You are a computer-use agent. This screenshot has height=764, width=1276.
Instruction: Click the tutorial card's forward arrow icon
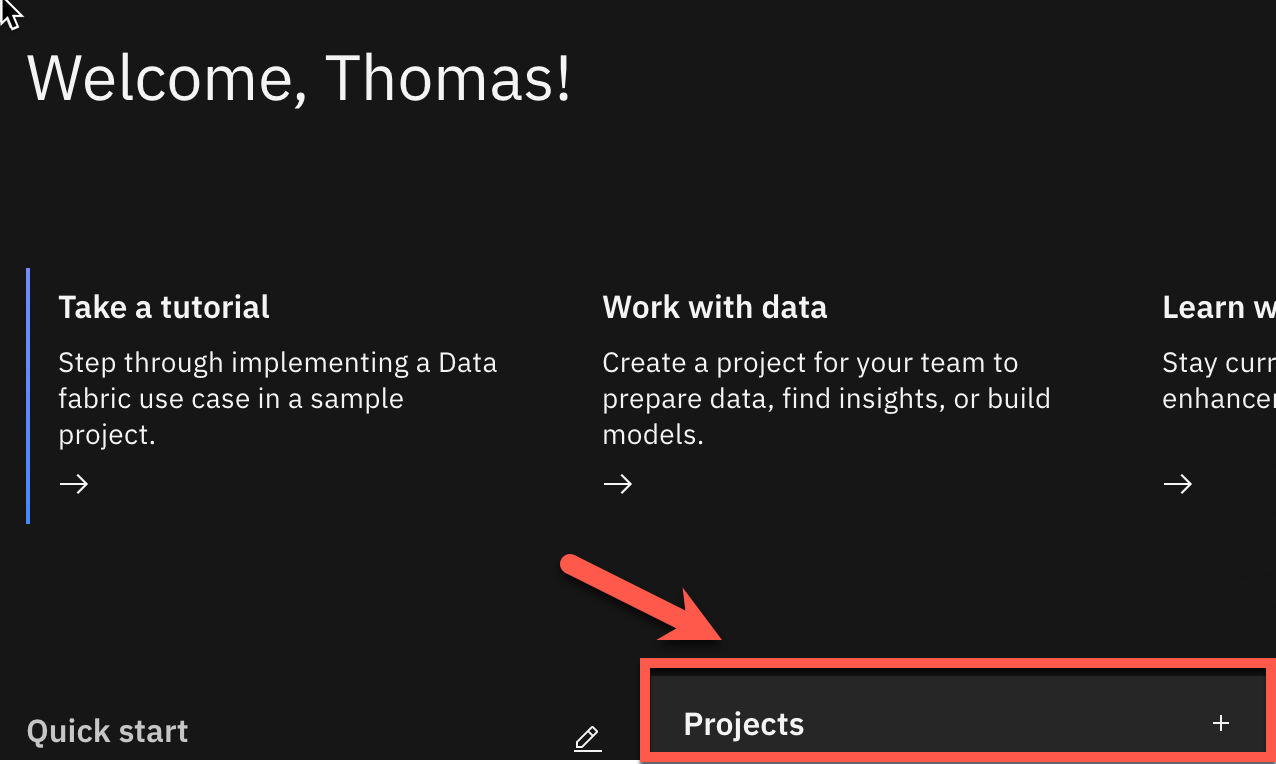coord(73,484)
